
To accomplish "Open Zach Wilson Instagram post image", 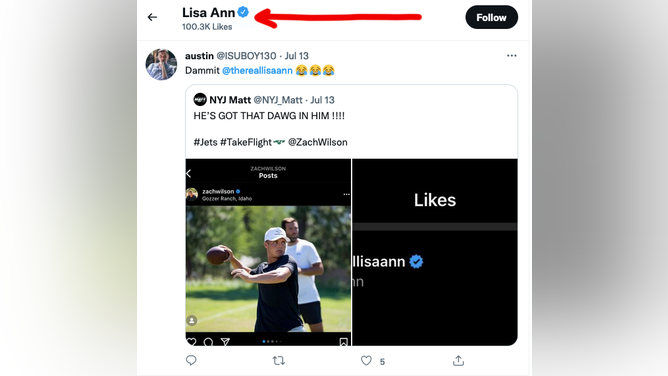I will [x=268, y=252].
